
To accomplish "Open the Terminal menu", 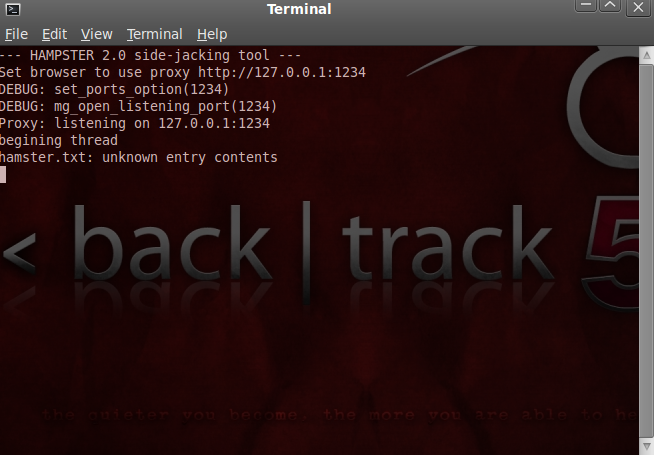I will 154,34.
